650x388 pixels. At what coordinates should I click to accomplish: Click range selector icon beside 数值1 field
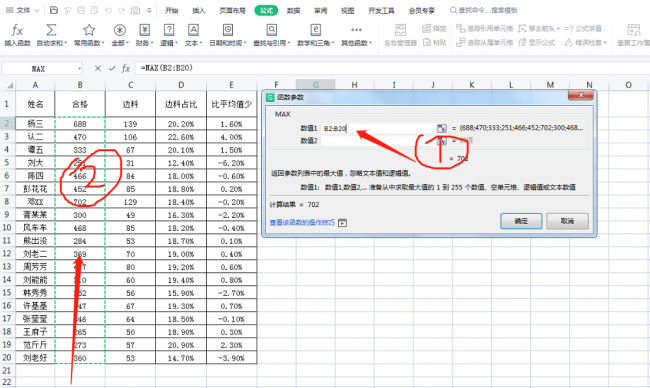(442, 129)
